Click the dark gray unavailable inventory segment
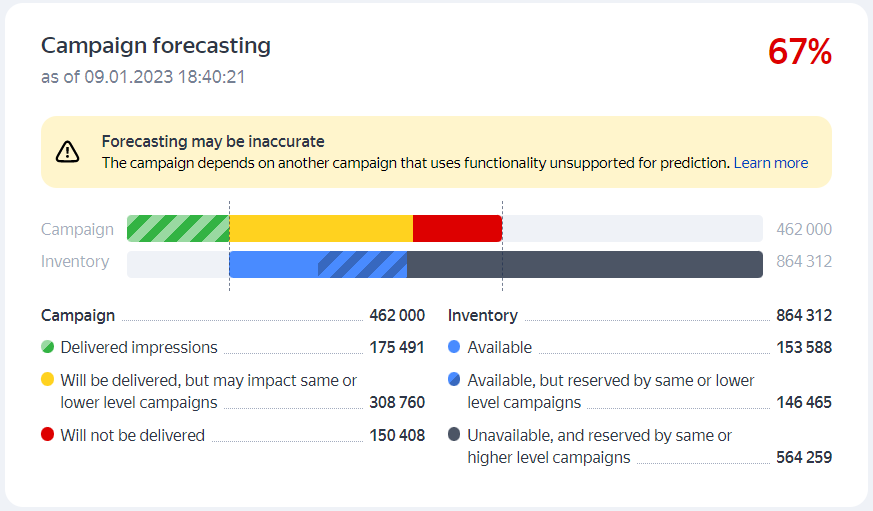Screen dimensions: 873x511 pyautogui.click(x=585, y=264)
